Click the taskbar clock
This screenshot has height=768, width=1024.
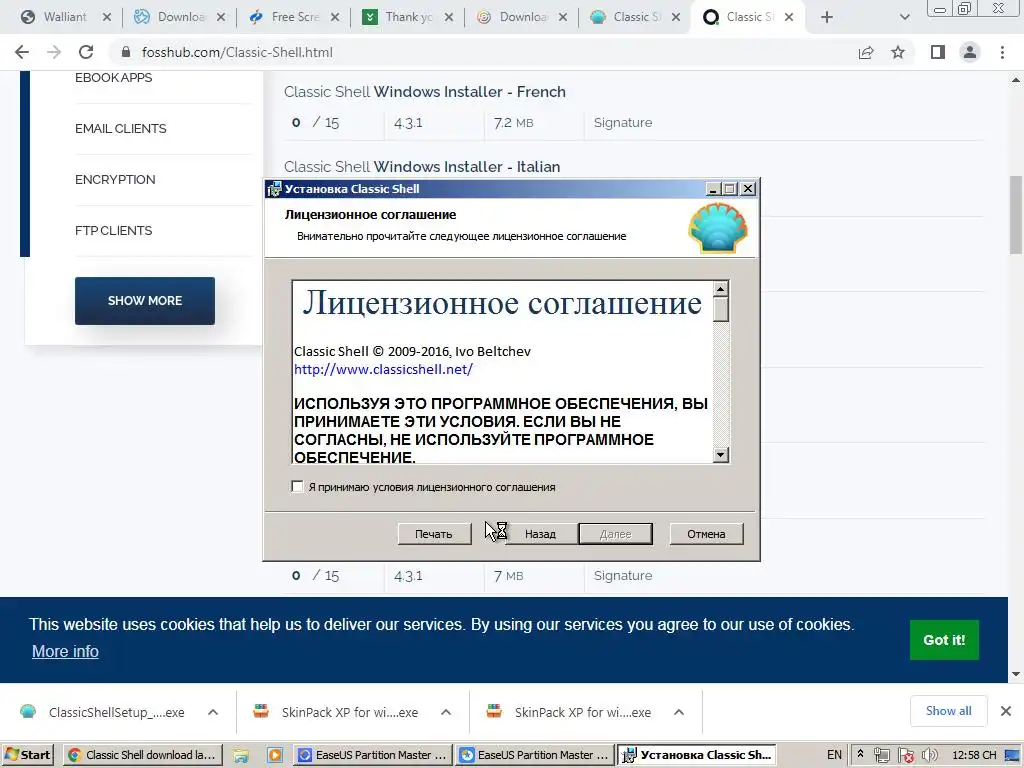[974, 755]
